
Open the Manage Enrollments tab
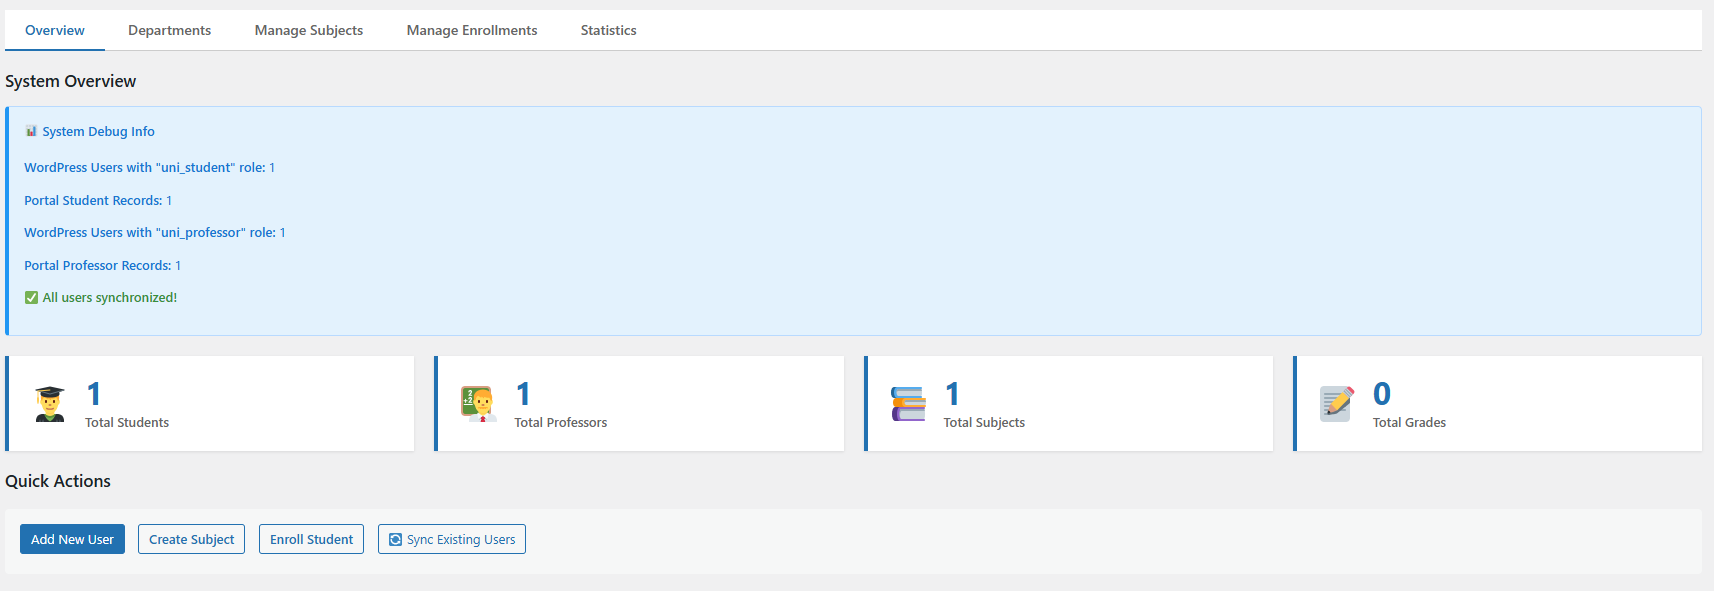pos(471,31)
